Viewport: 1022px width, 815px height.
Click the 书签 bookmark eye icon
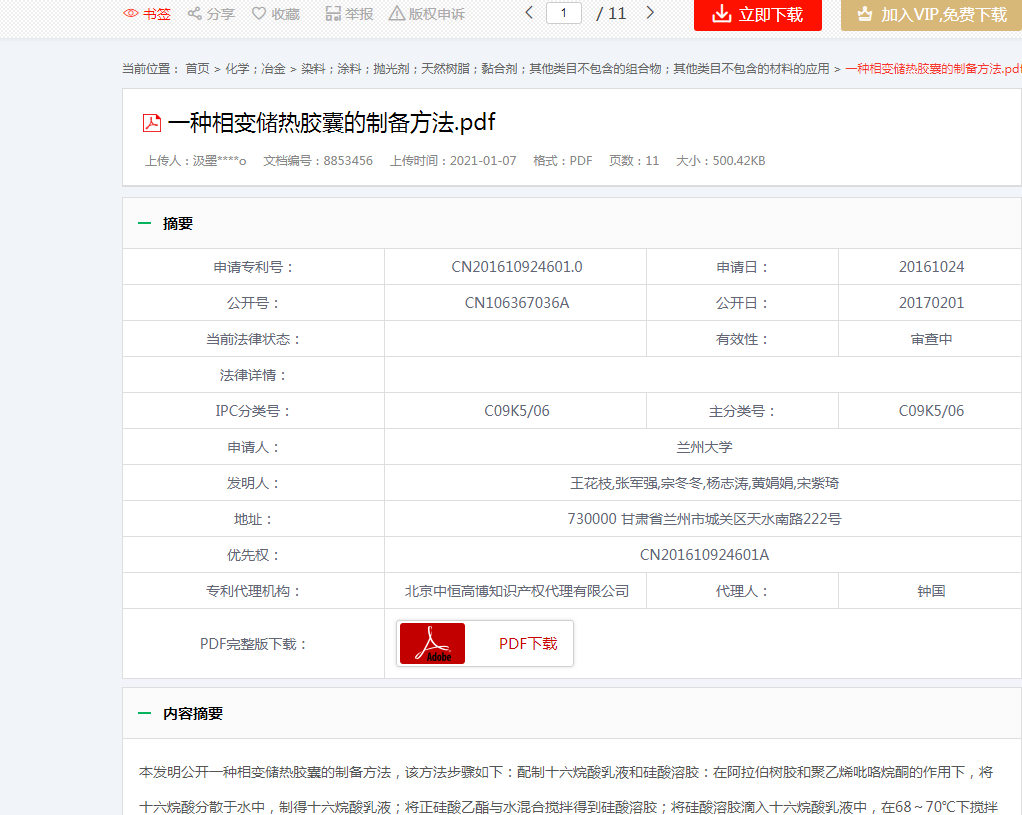[131, 14]
